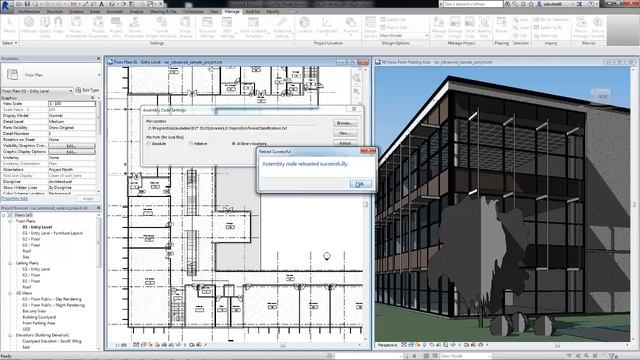Collapse the Floor Plans tree node
Viewport: 640px width, 360px height.
click(10, 221)
